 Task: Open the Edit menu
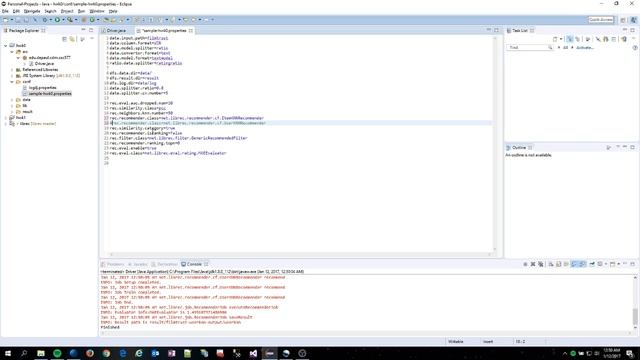pos(16,11)
